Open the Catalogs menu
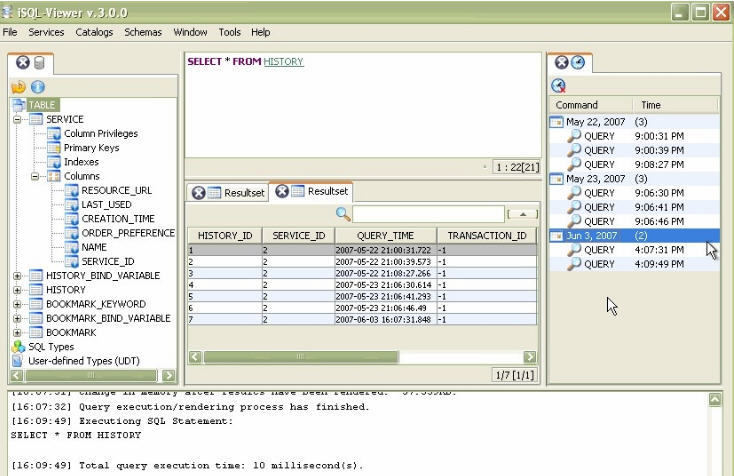This screenshot has width=734, height=476. pyautogui.click(x=94, y=32)
